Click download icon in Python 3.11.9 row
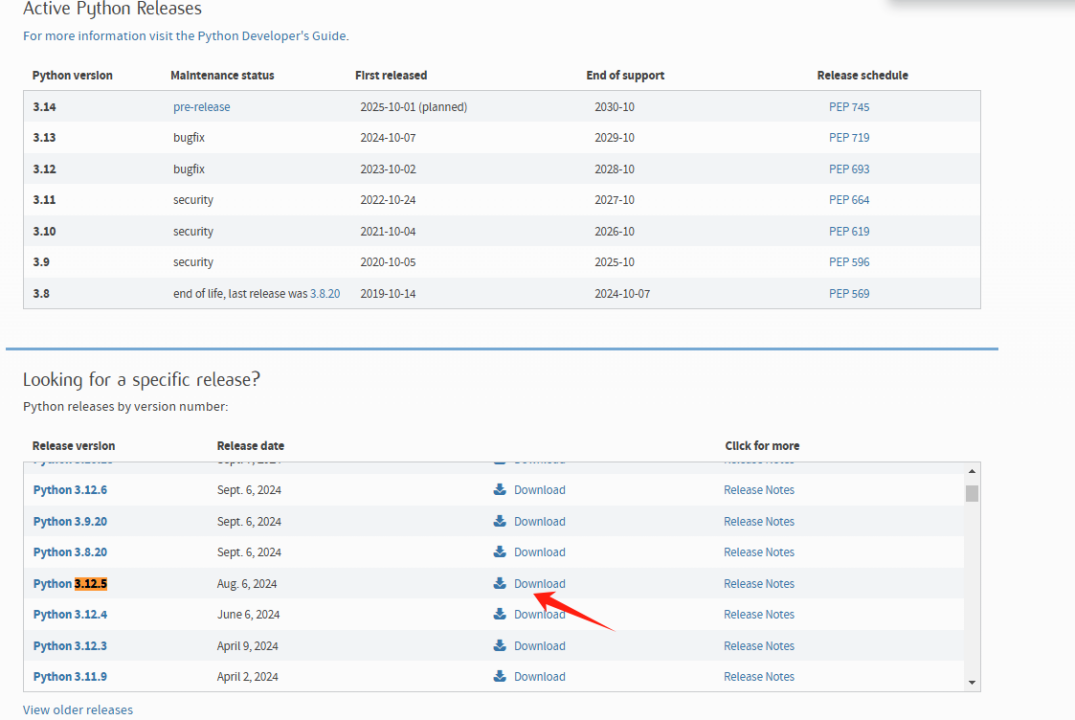Image resolution: width=1075 pixels, height=720 pixels. coord(500,677)
